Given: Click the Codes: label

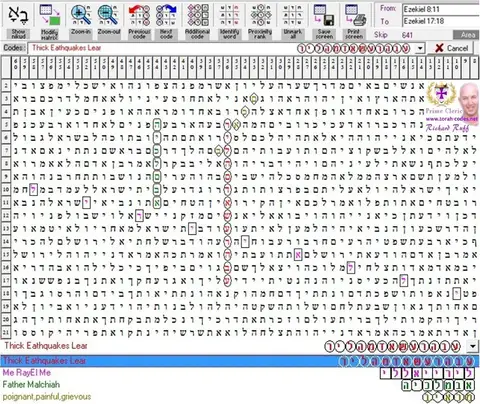Looking at the screenshot, I should (14, 48).
